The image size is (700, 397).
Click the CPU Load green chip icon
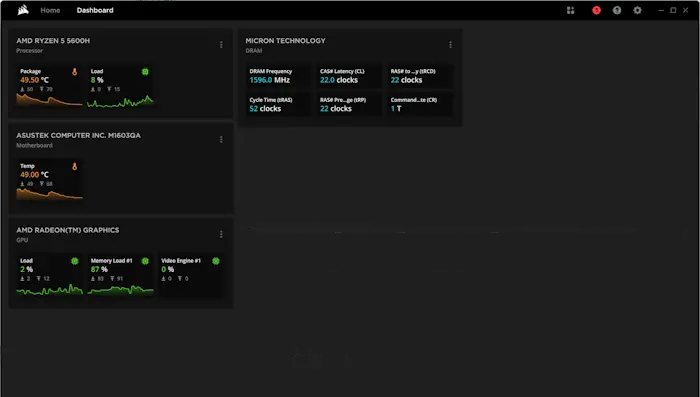pyautogui.click(x=145, y=71)
